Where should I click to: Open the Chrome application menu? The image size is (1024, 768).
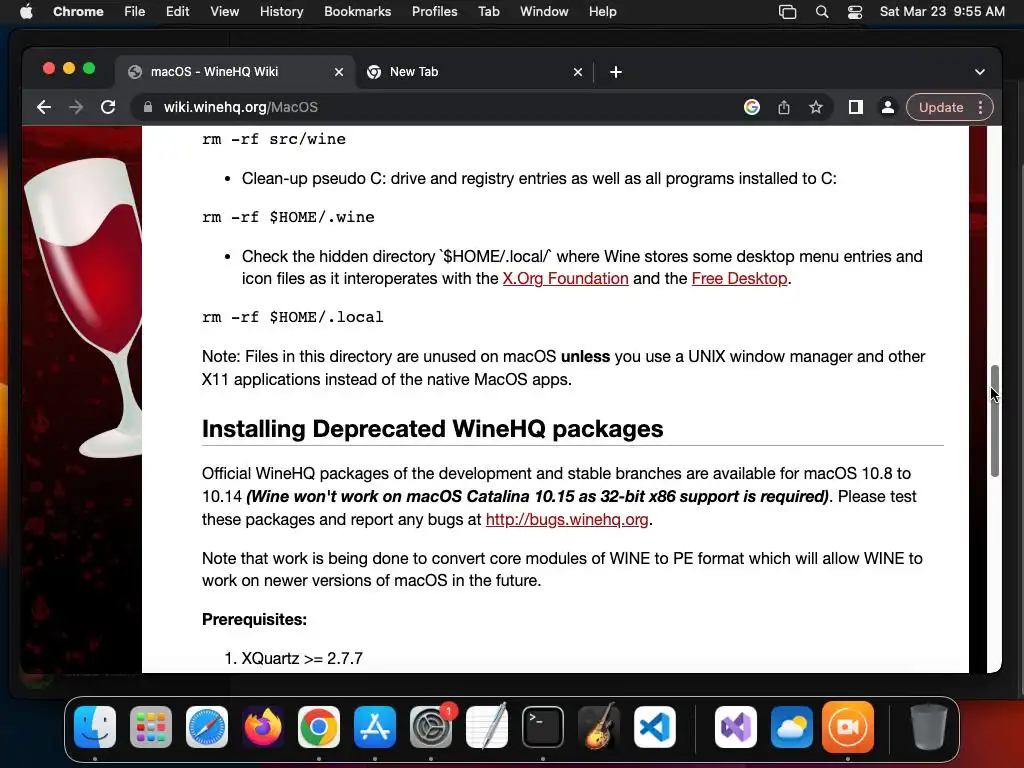click(78, 12)
